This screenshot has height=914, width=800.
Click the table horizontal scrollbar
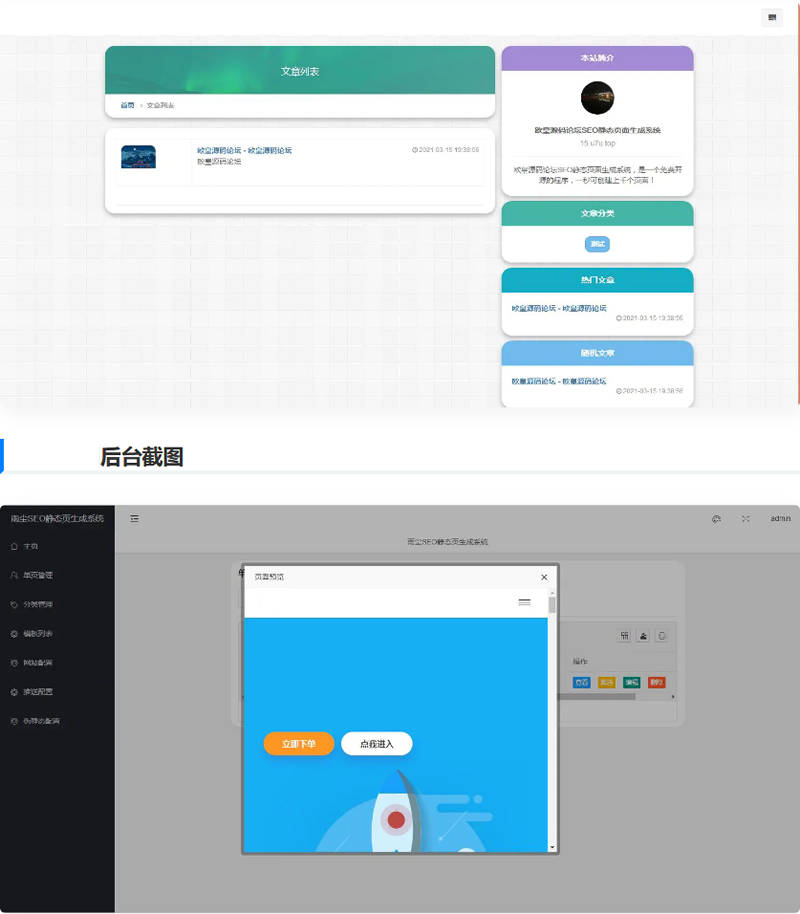tap(597, 697)
